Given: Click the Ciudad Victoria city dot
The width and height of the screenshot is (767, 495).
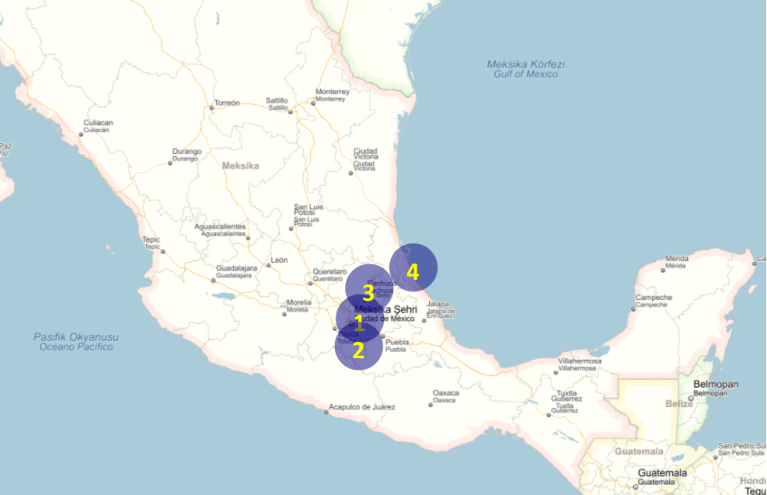Looking at the screenshot, I should click(x=351, y=173).
